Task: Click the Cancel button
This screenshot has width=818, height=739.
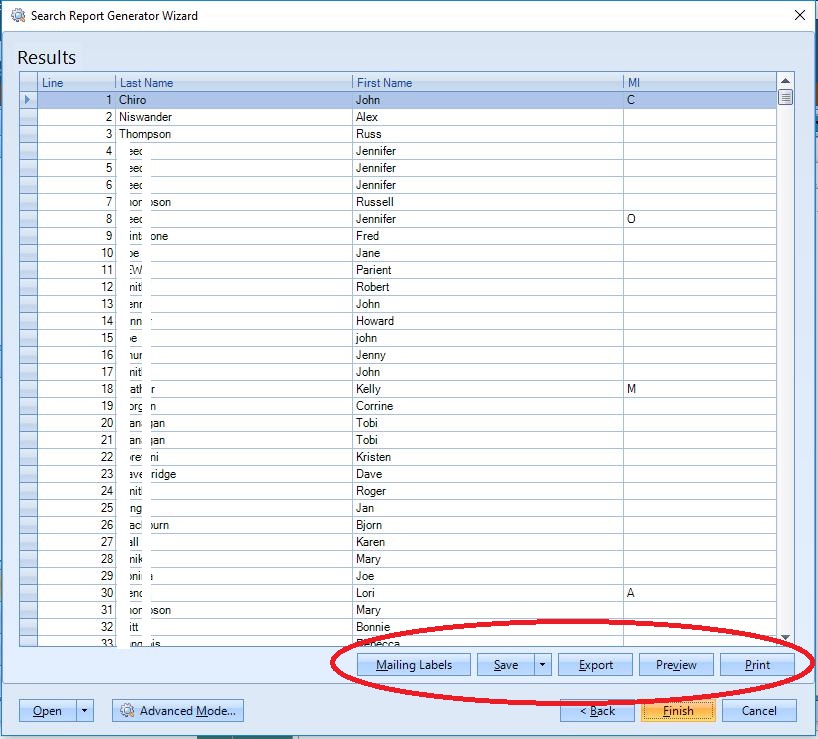Action: pyautogui.click(x=758, y=711)
